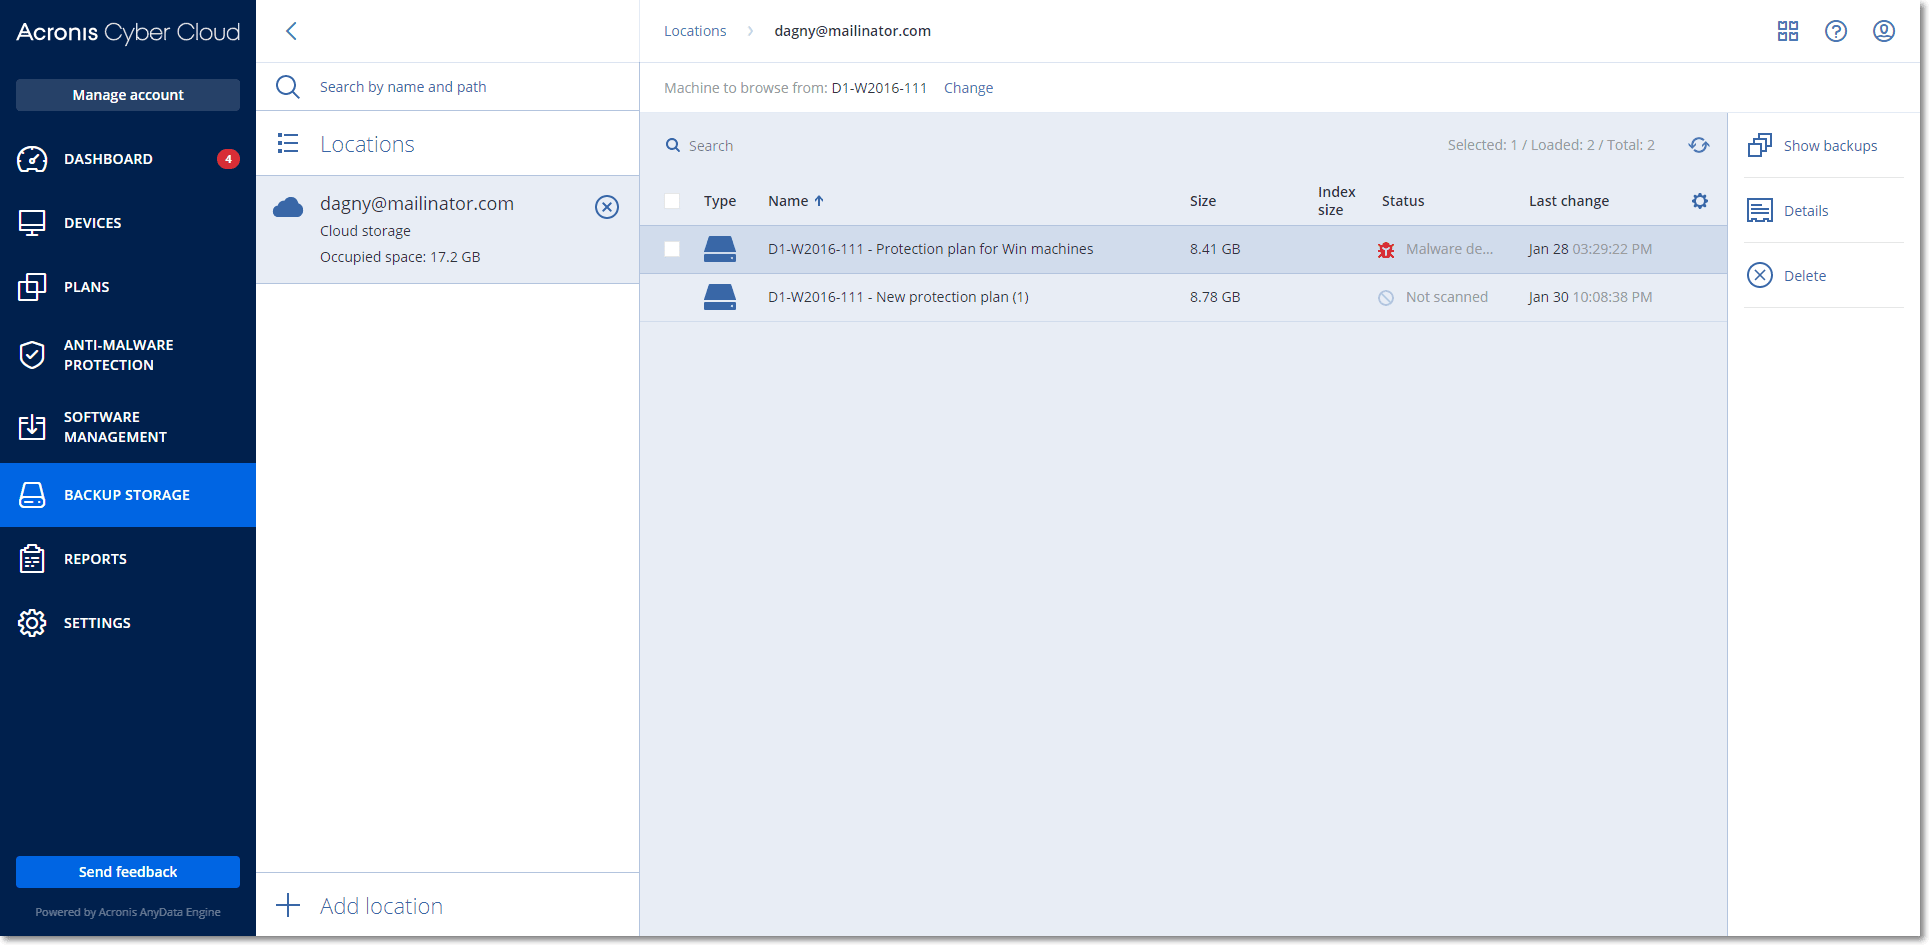Screen dimensions: 1929x945
Task: Open the Reports section
Action: (x=128, y=559)
